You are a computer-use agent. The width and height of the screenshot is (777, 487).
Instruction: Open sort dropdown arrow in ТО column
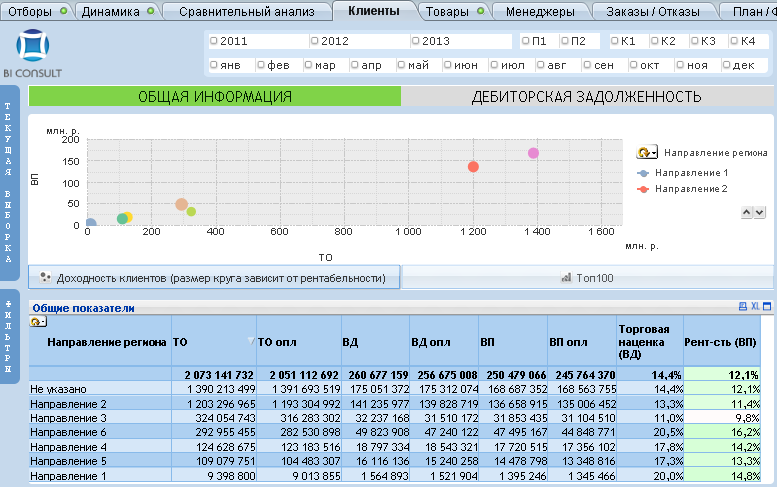click(x=251, y=340)
